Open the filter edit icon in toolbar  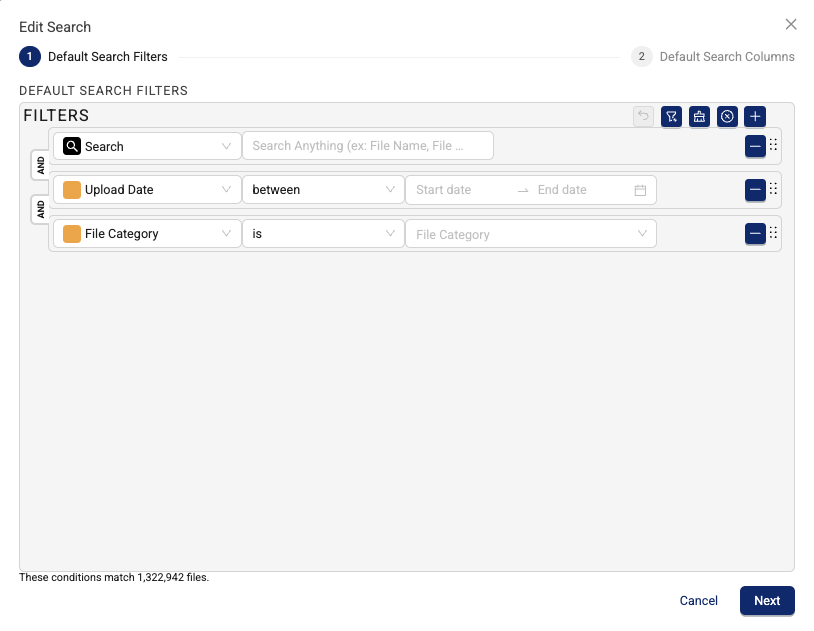(x=671, y=116)
